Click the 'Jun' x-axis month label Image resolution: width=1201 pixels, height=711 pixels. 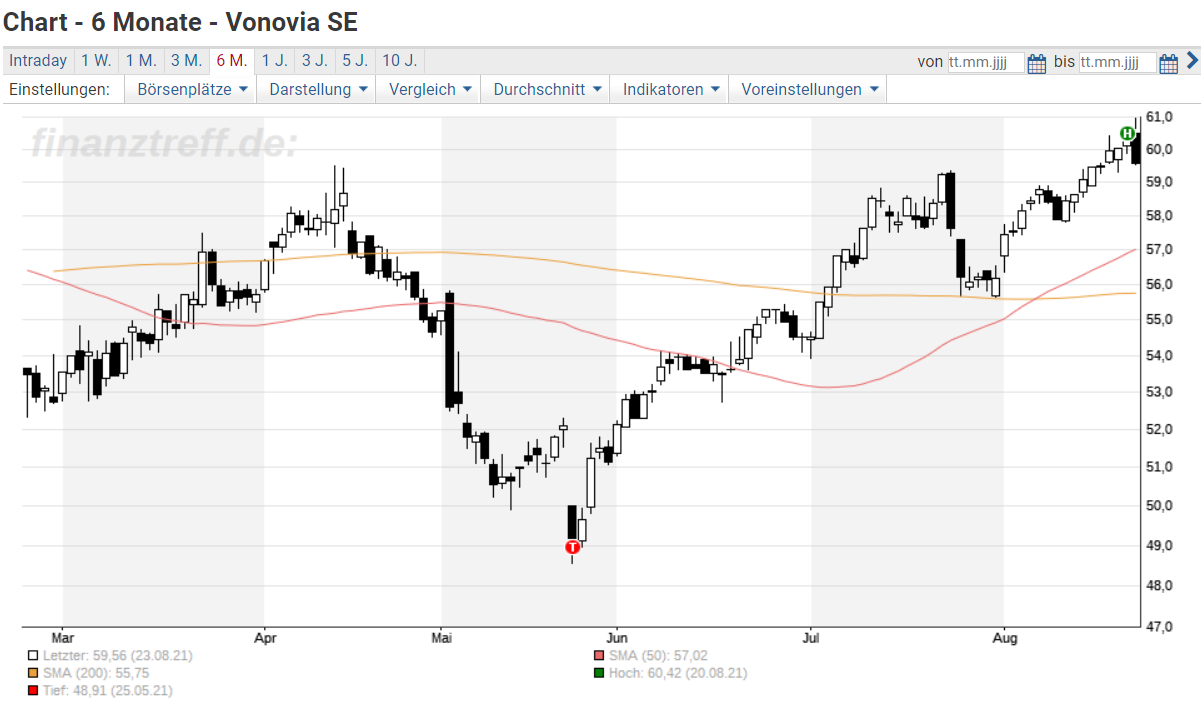[x=617, y=637]
